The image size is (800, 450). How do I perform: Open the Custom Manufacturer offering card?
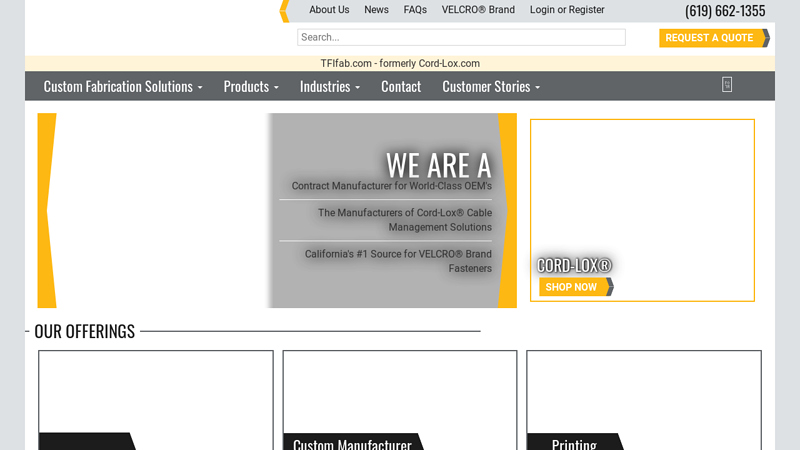point(400,400)
